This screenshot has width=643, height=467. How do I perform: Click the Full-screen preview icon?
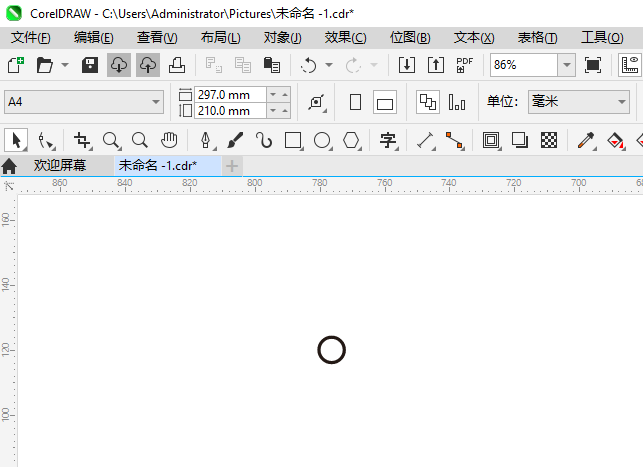(x=593, y=65)
